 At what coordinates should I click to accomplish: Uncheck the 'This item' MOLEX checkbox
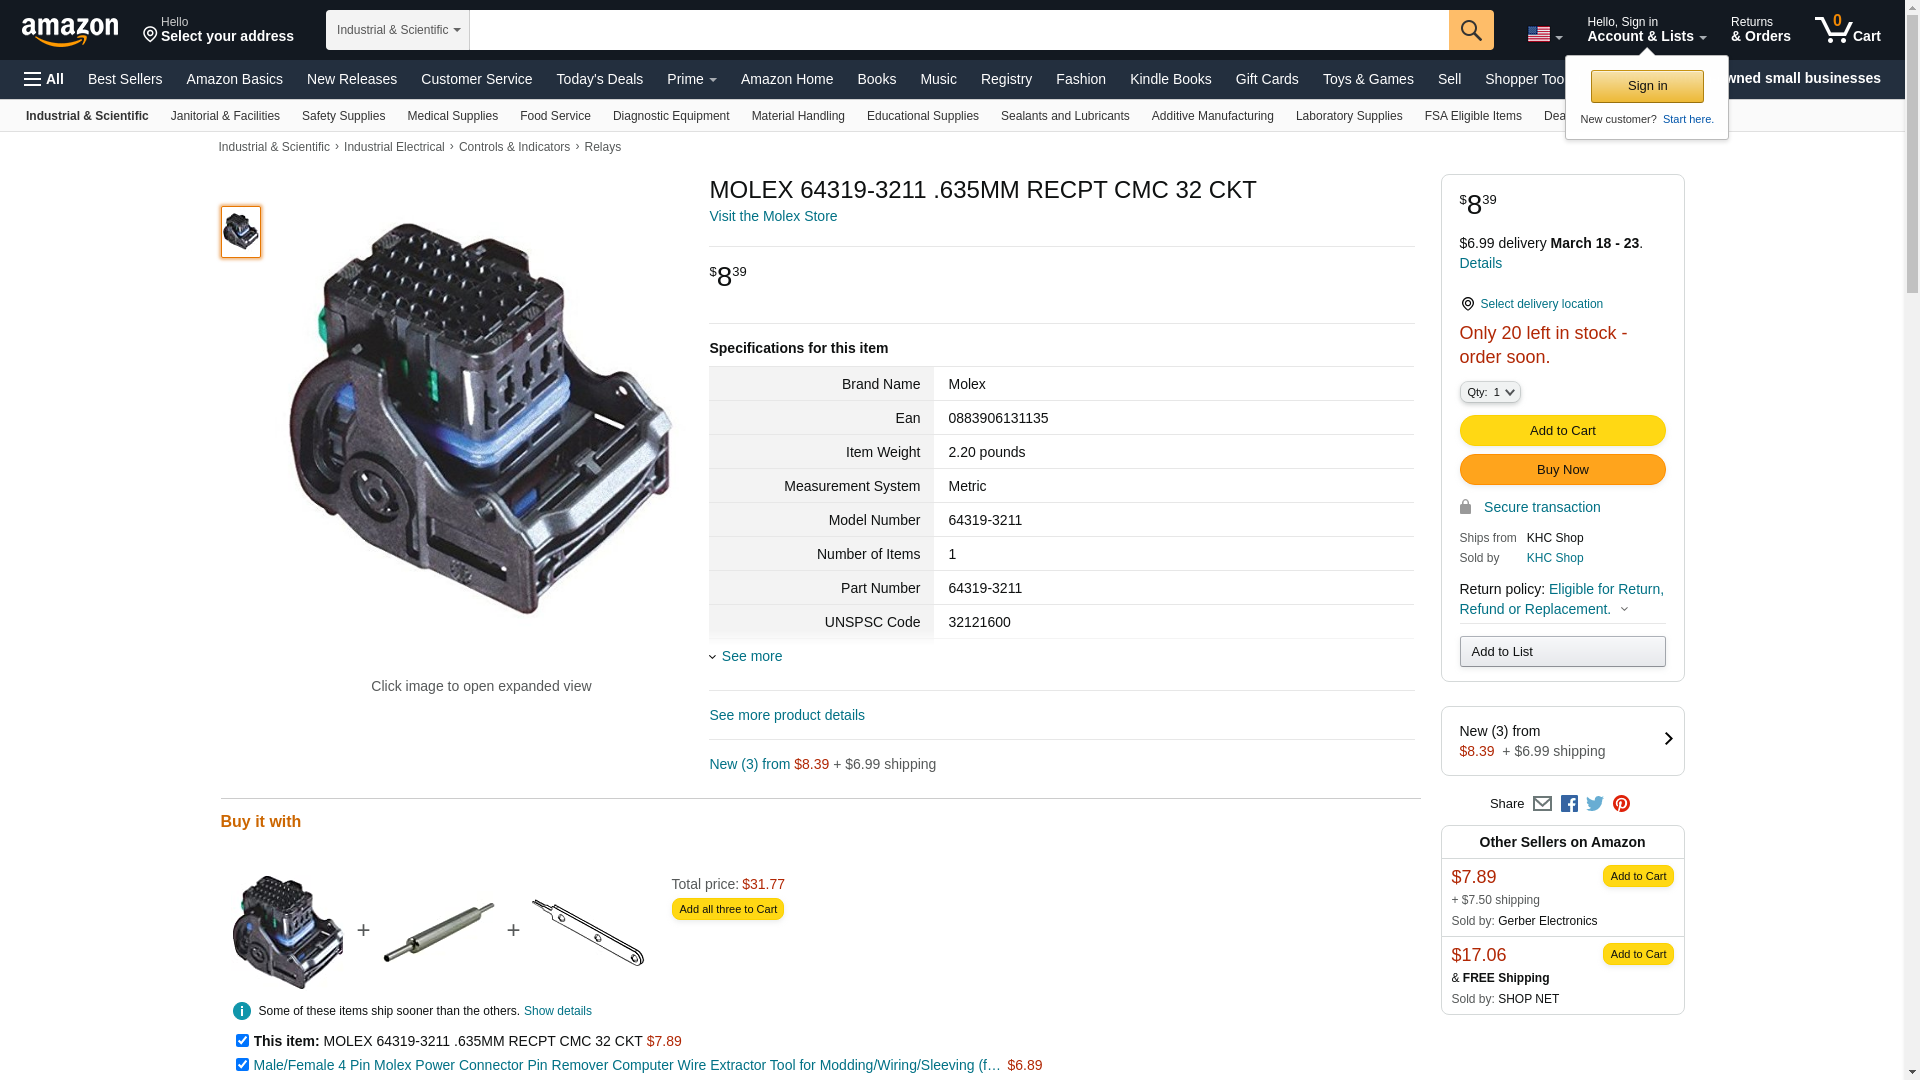tap(242, 1041)
